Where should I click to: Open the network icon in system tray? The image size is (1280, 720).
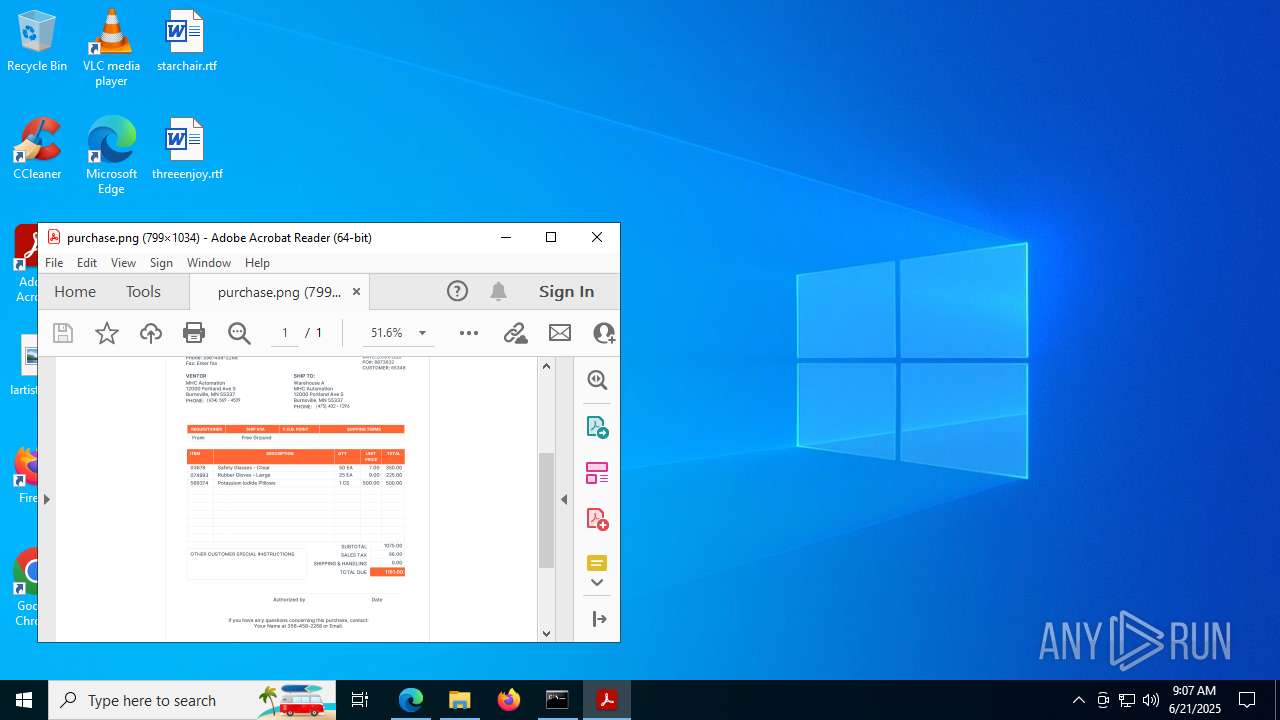[1127, 700]
